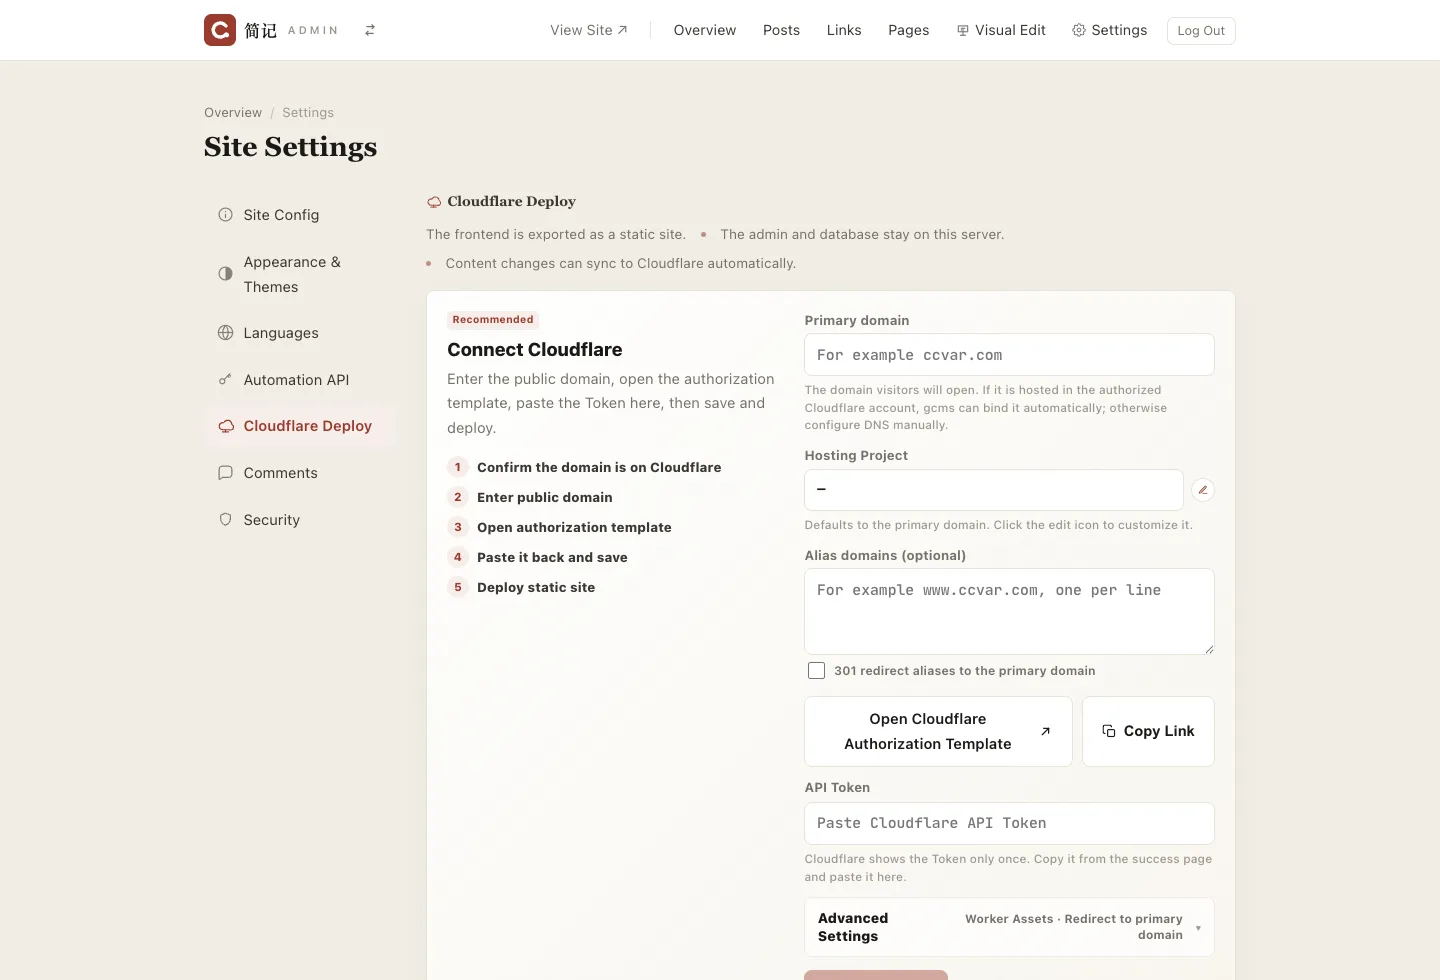The width and height of the screenshot is (1440, 980).
Task: Select Languages in the sidebar
Action: (300, 333)
